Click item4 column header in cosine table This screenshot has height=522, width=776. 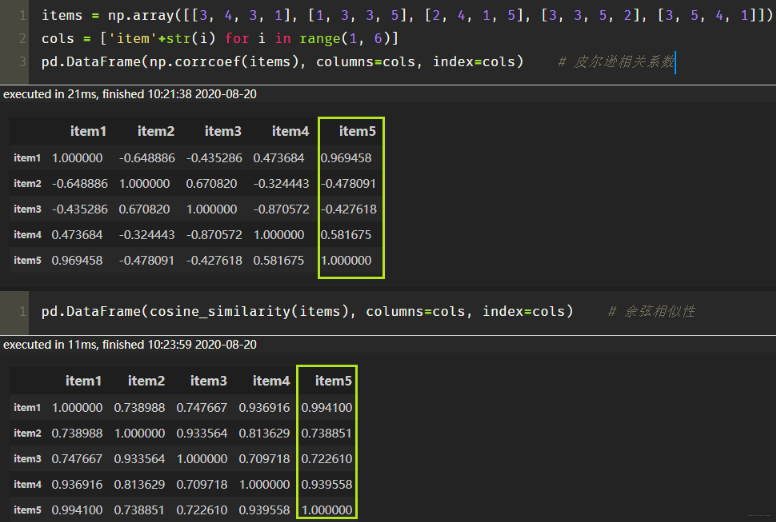point(271,380)
